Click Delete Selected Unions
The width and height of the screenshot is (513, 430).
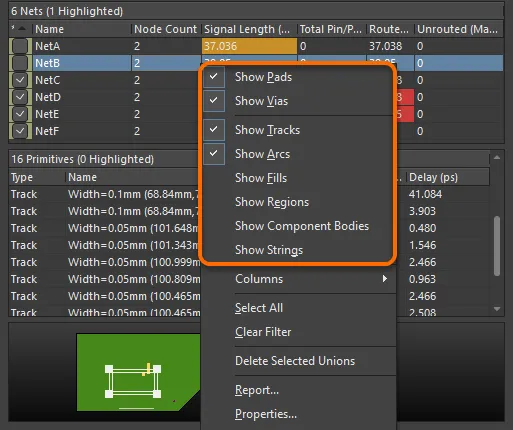tap(295, 361)
